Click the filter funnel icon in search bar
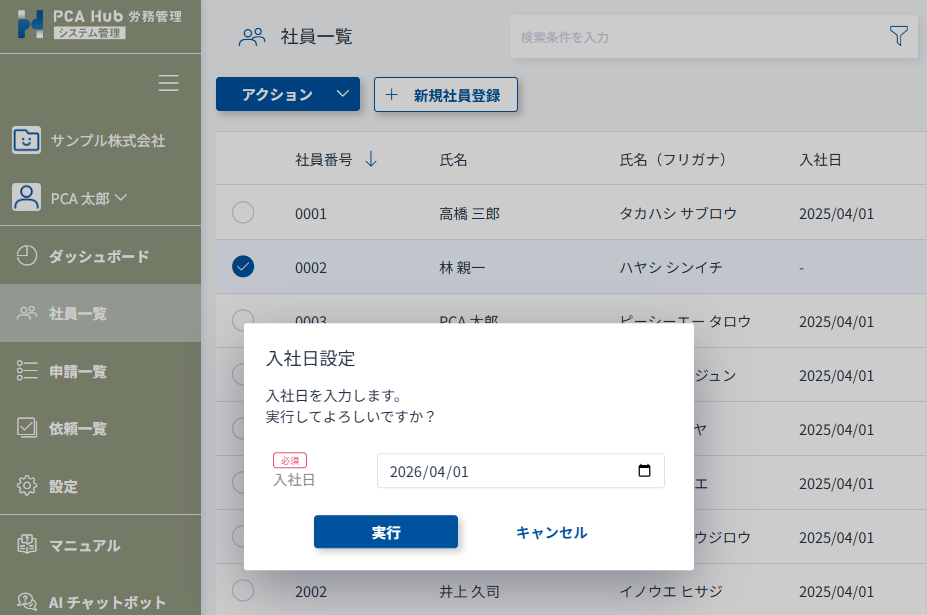 898,36
